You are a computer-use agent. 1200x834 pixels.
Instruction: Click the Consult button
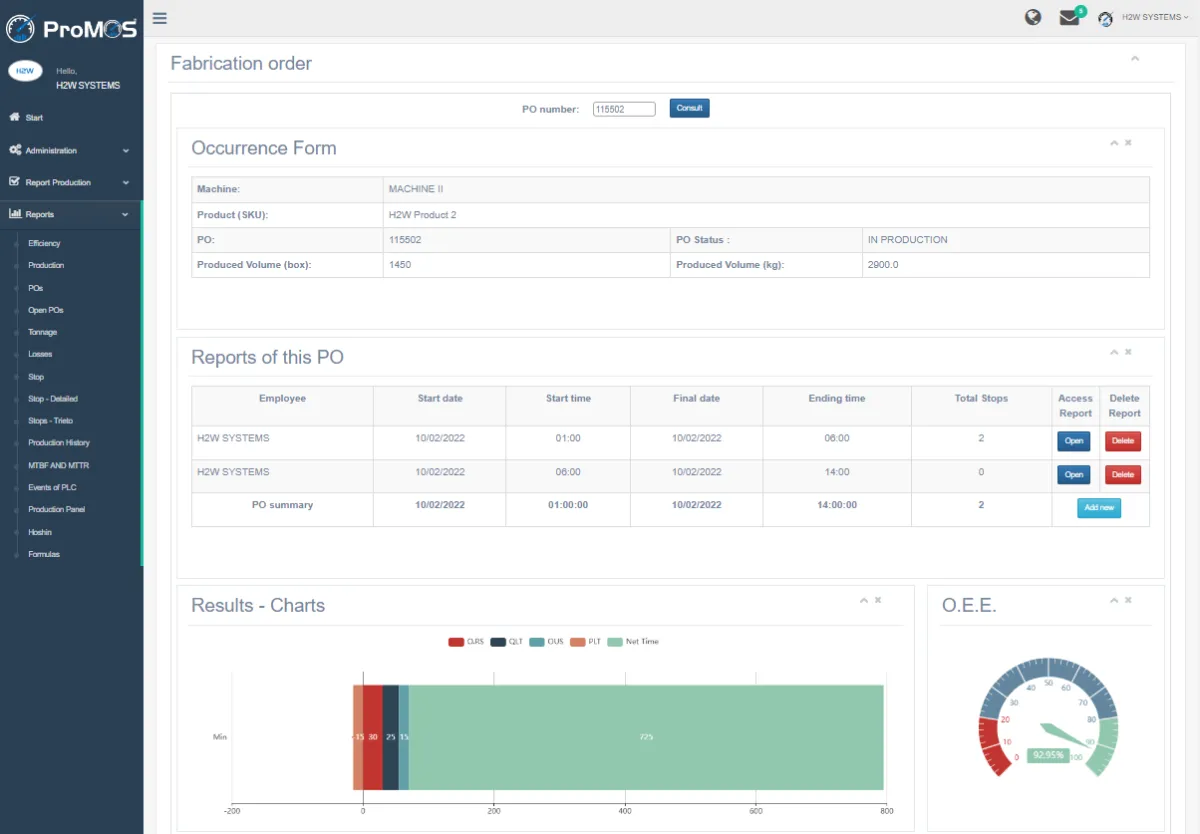pyautogui.click(x=689, y=108)
